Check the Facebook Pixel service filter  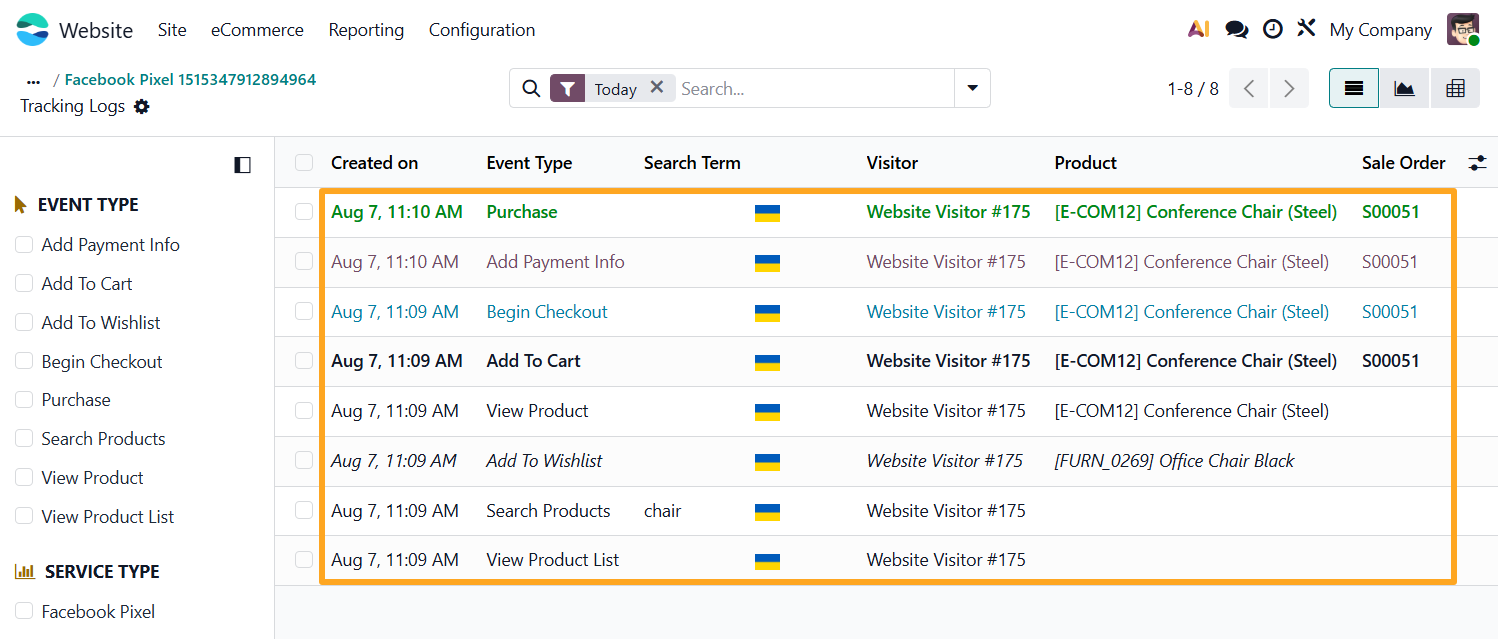tap(24, 612)
